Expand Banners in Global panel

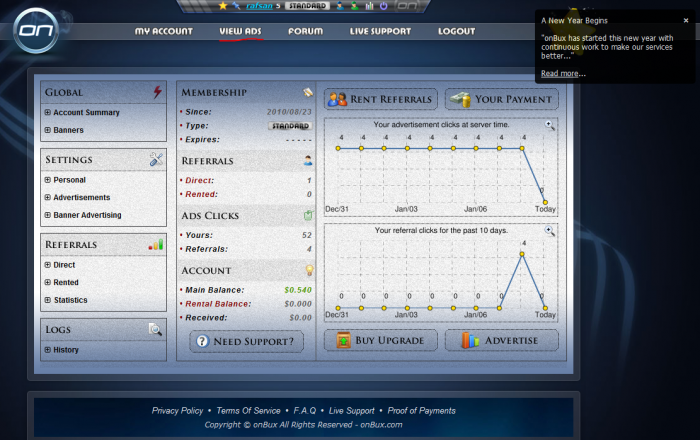(x=64, y=130)
